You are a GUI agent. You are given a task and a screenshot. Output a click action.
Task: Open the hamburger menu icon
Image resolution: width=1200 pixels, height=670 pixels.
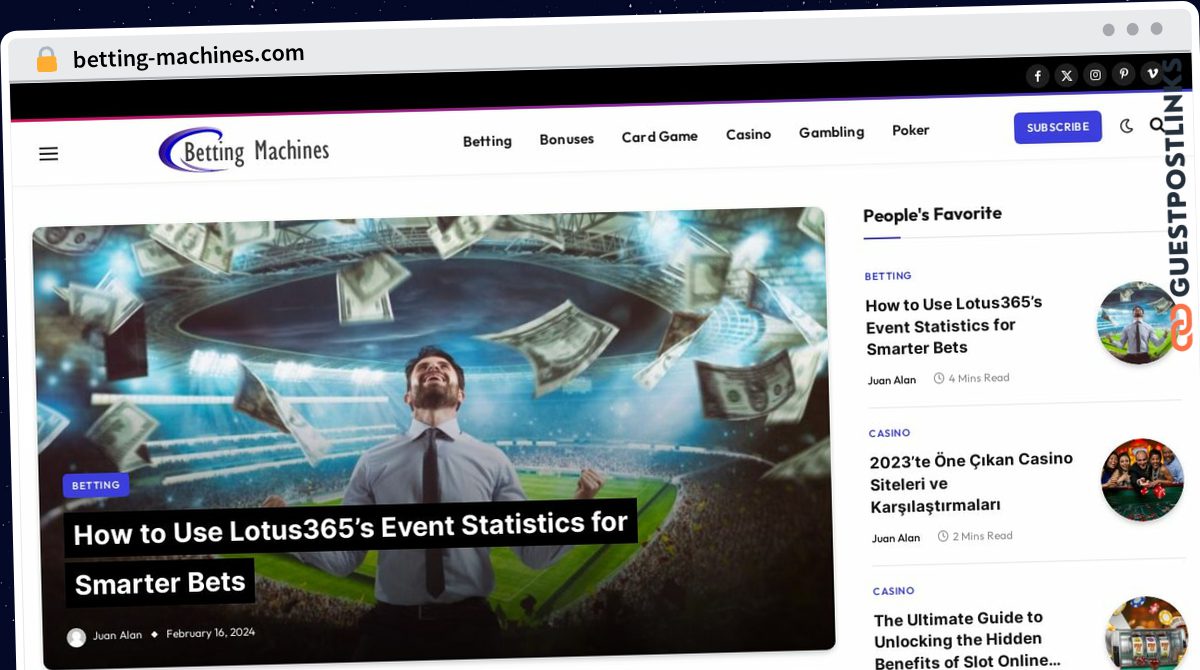pyautogui.click(x=48, y=154)
